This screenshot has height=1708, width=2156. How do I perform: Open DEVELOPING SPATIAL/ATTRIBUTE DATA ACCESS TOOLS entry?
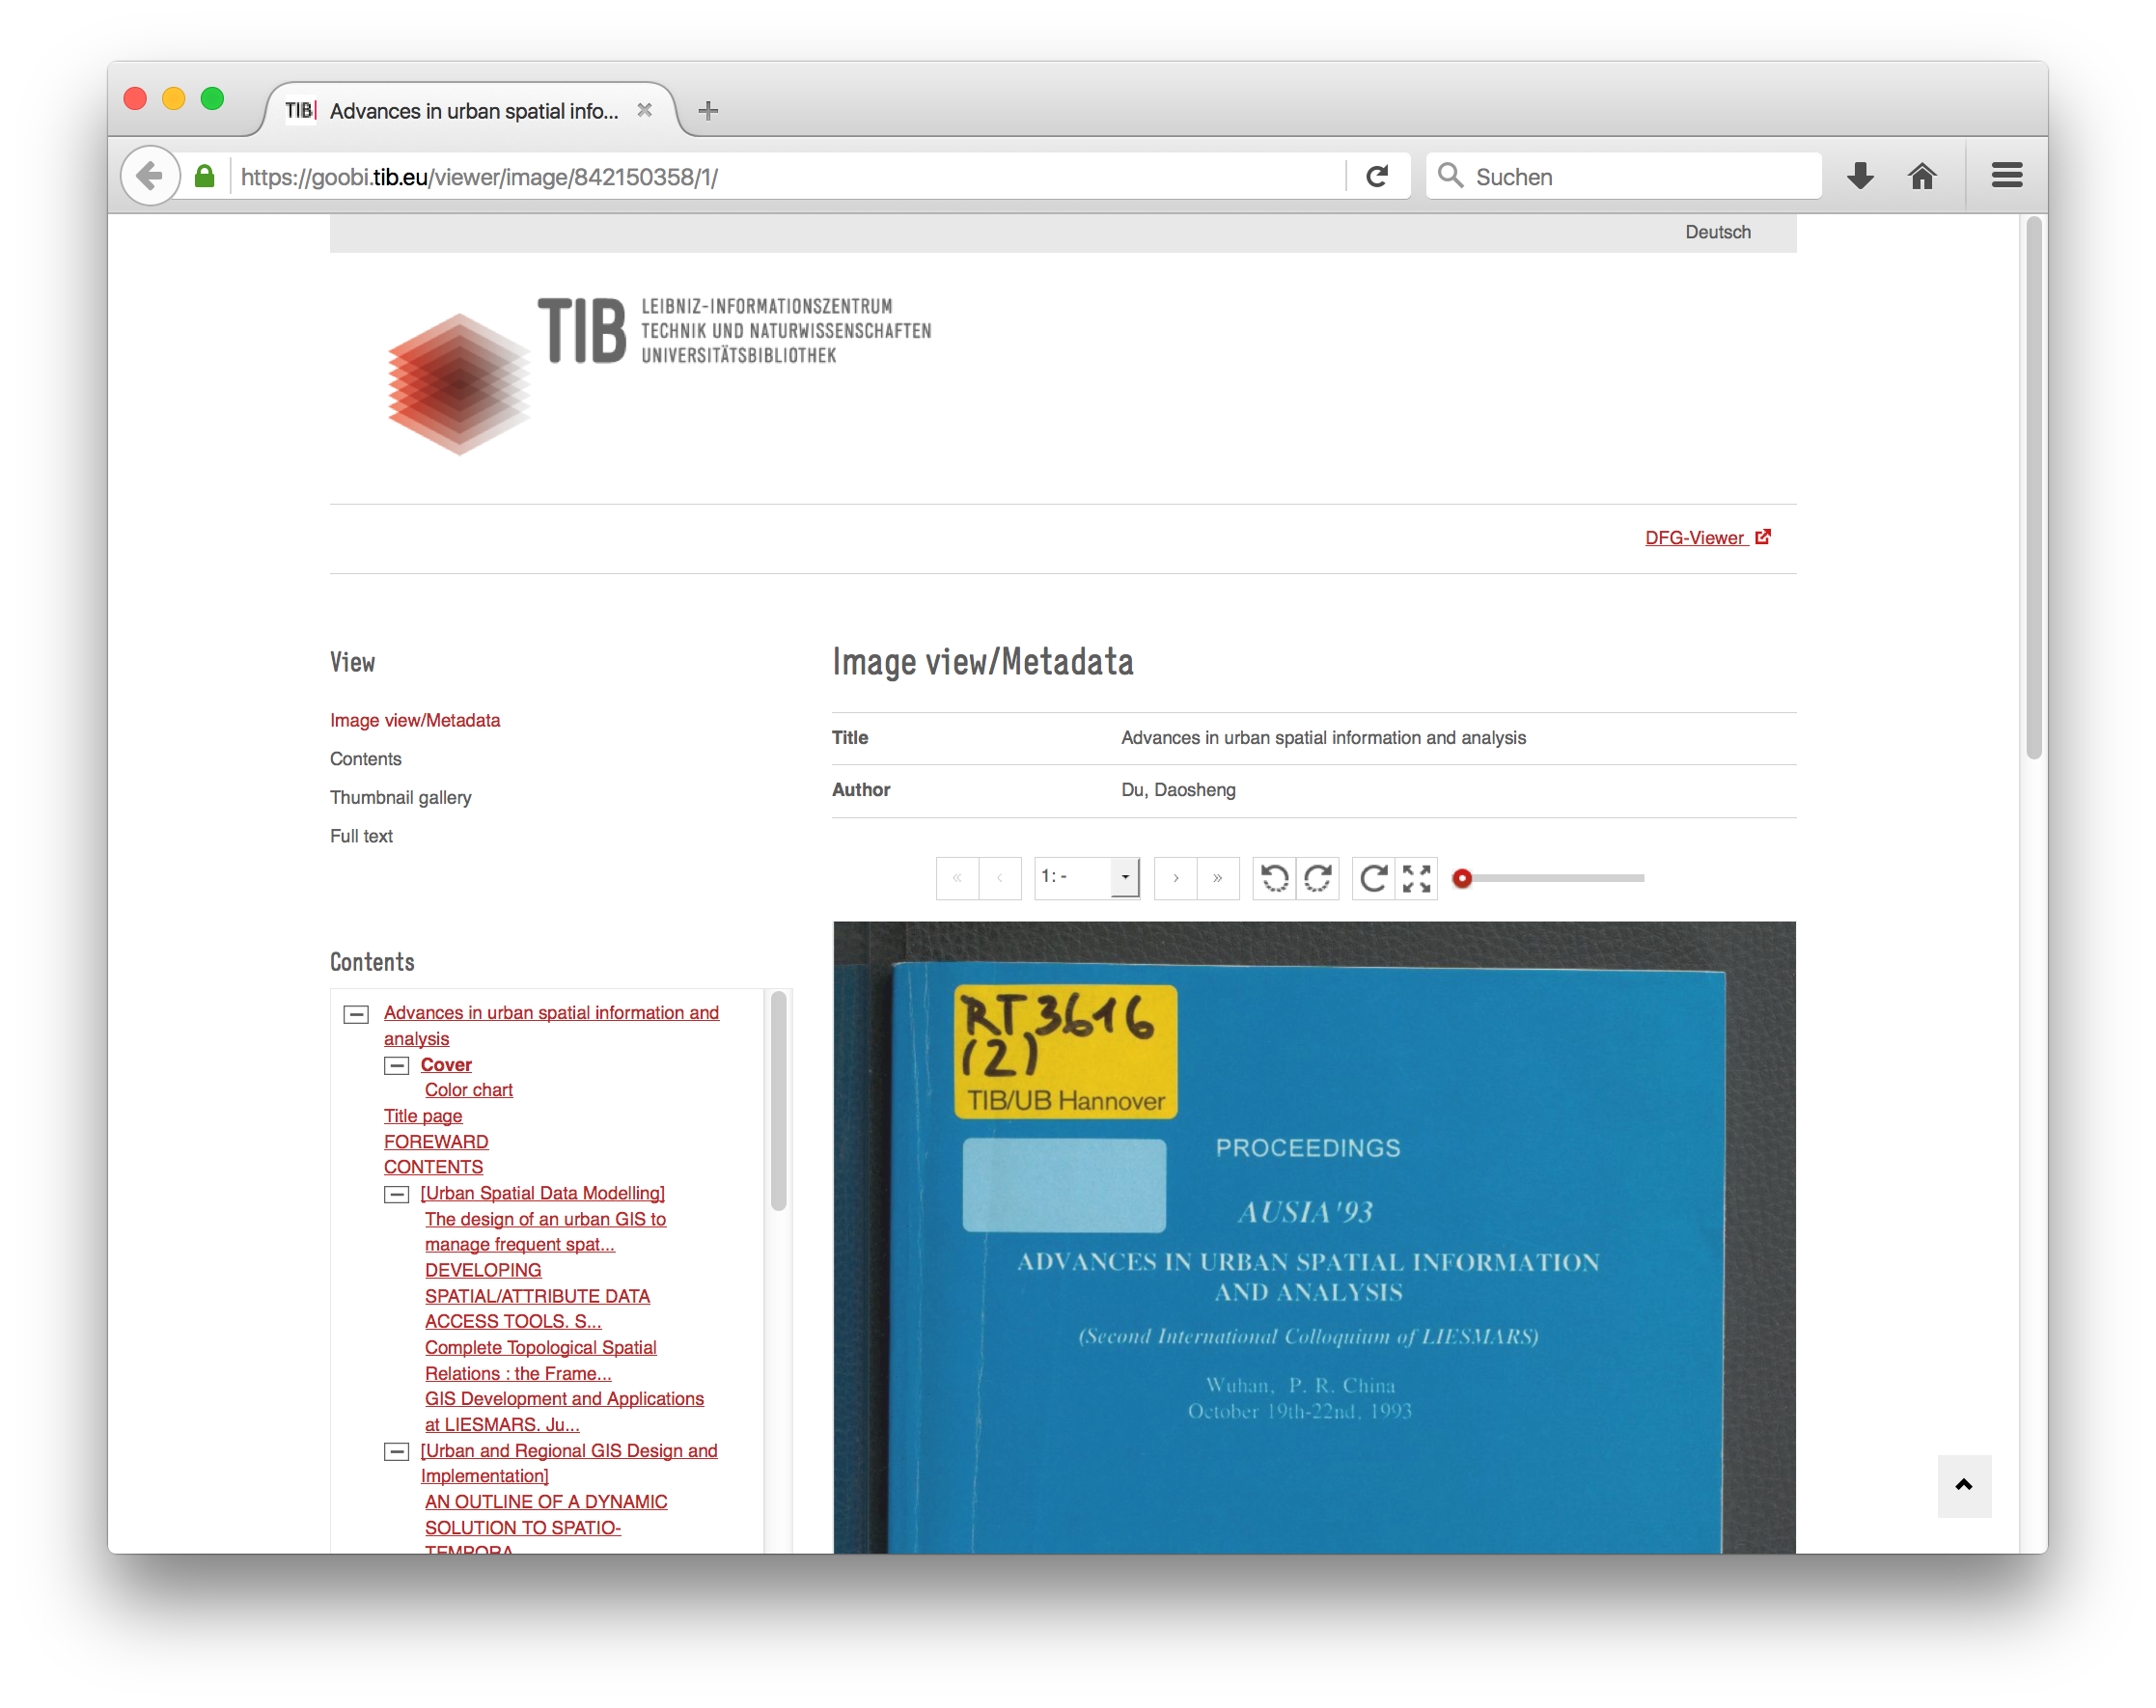[x=537, y=1296]
